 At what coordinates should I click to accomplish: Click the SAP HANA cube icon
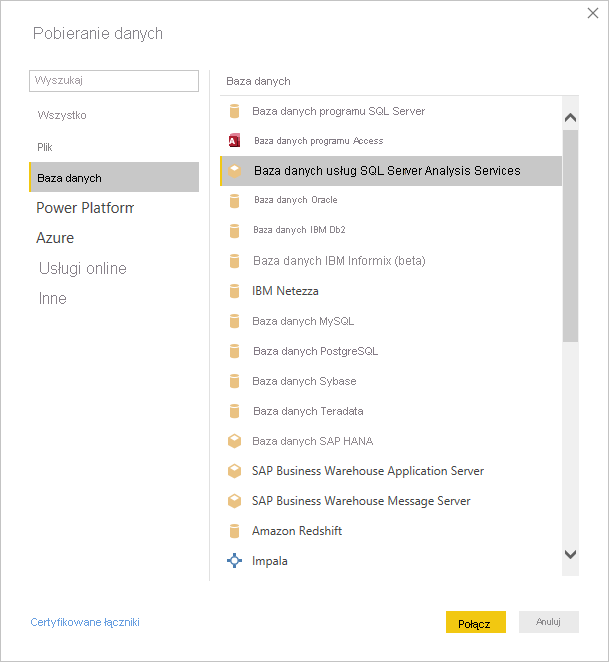234,441
